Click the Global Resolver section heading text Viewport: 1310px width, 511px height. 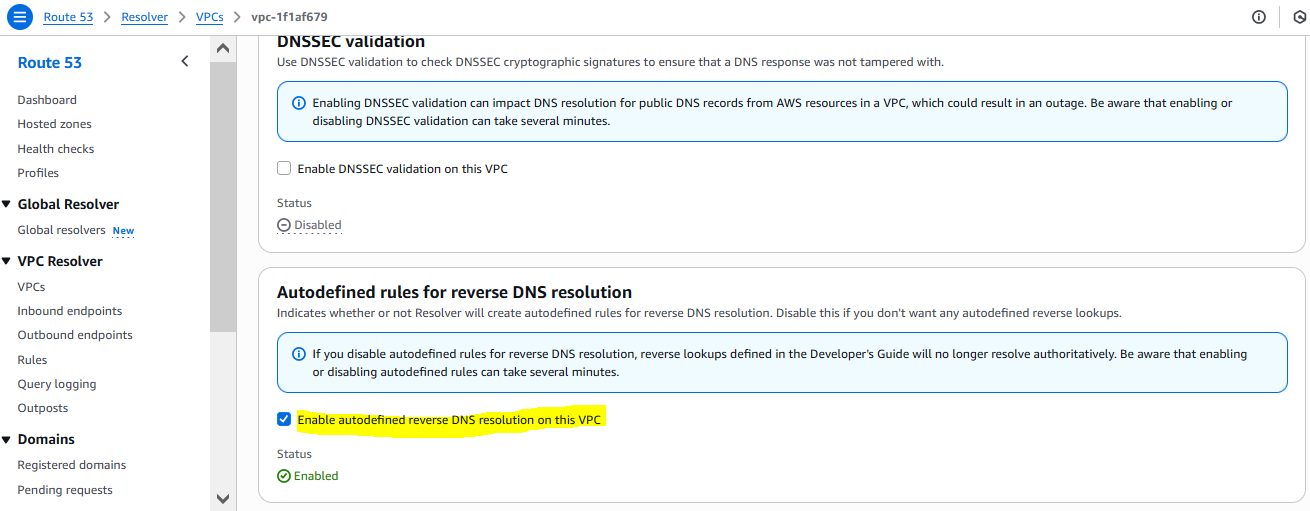click(68, 204)
